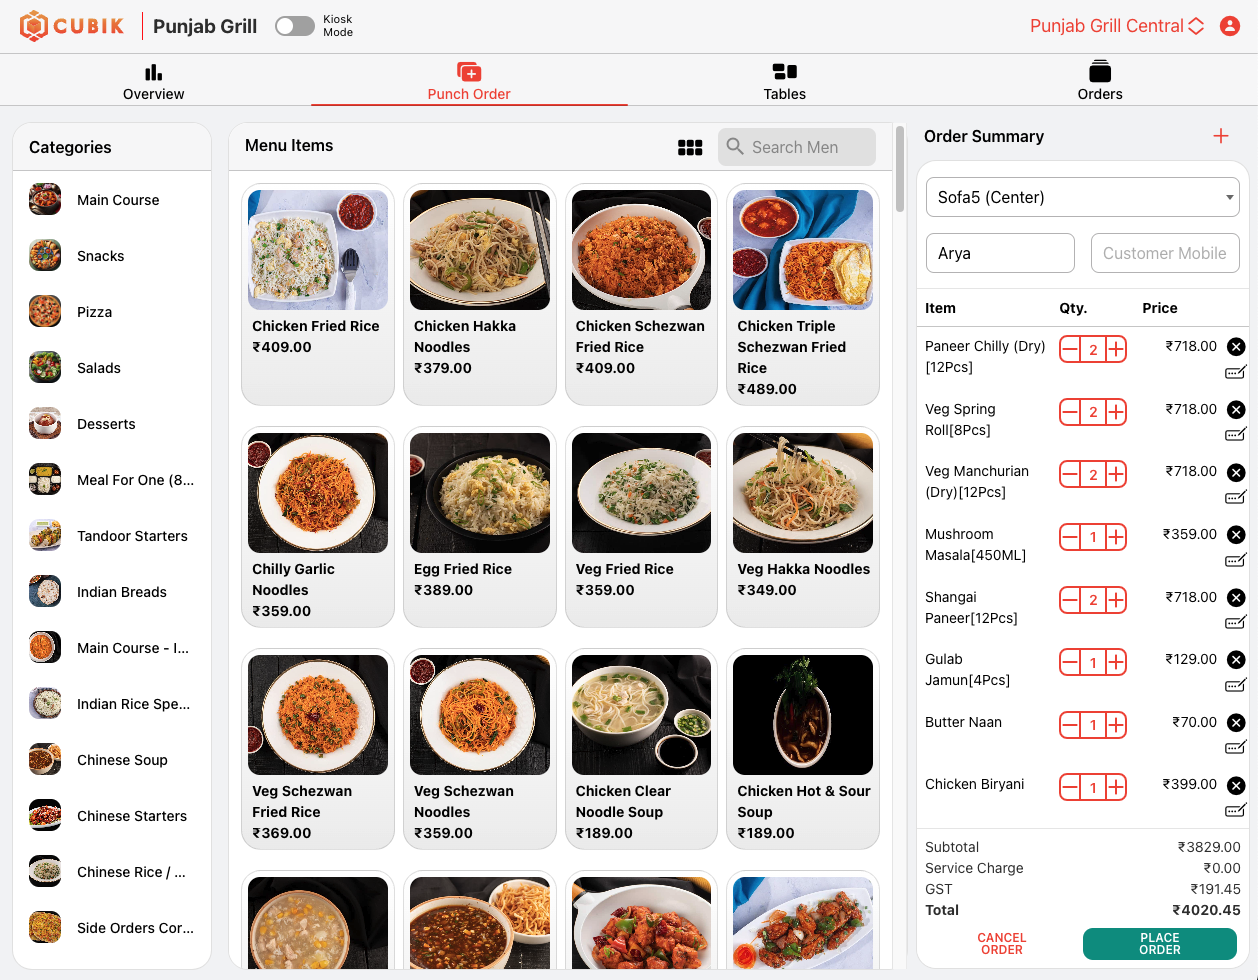Screen dimensions: 1258x980
Task: Add Chicken Hakka Noodles to the order
Action: 480,295
